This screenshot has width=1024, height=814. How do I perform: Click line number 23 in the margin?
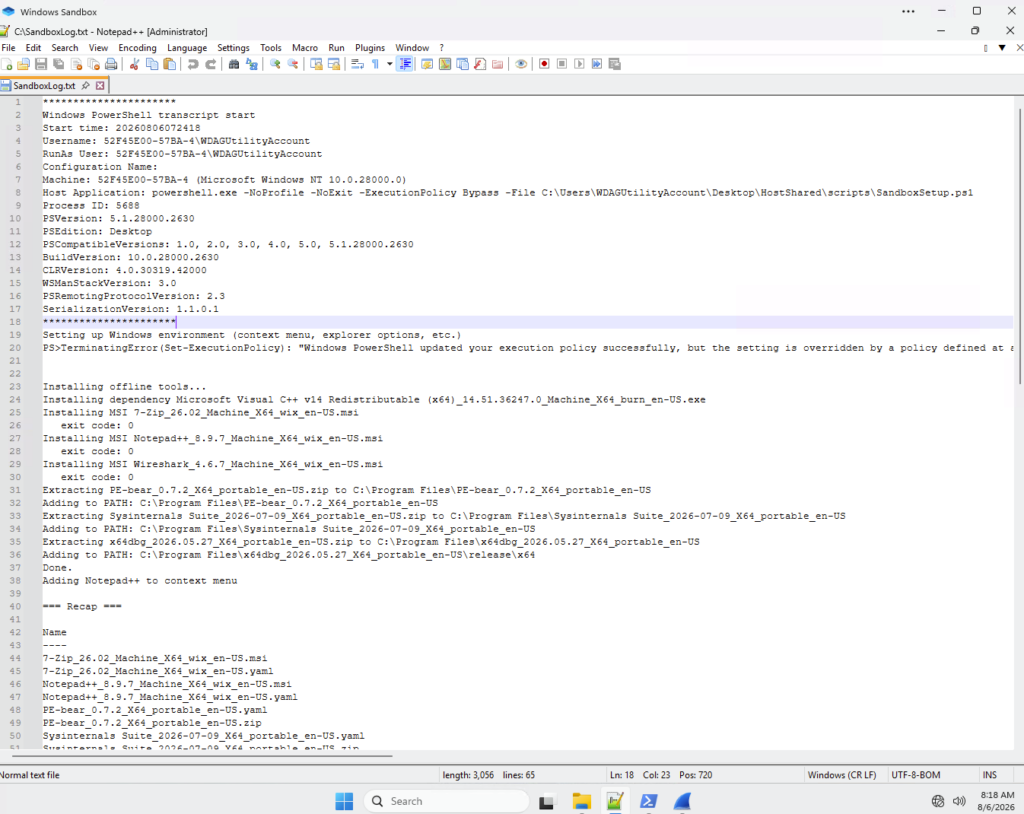click(x=15, y=387)
